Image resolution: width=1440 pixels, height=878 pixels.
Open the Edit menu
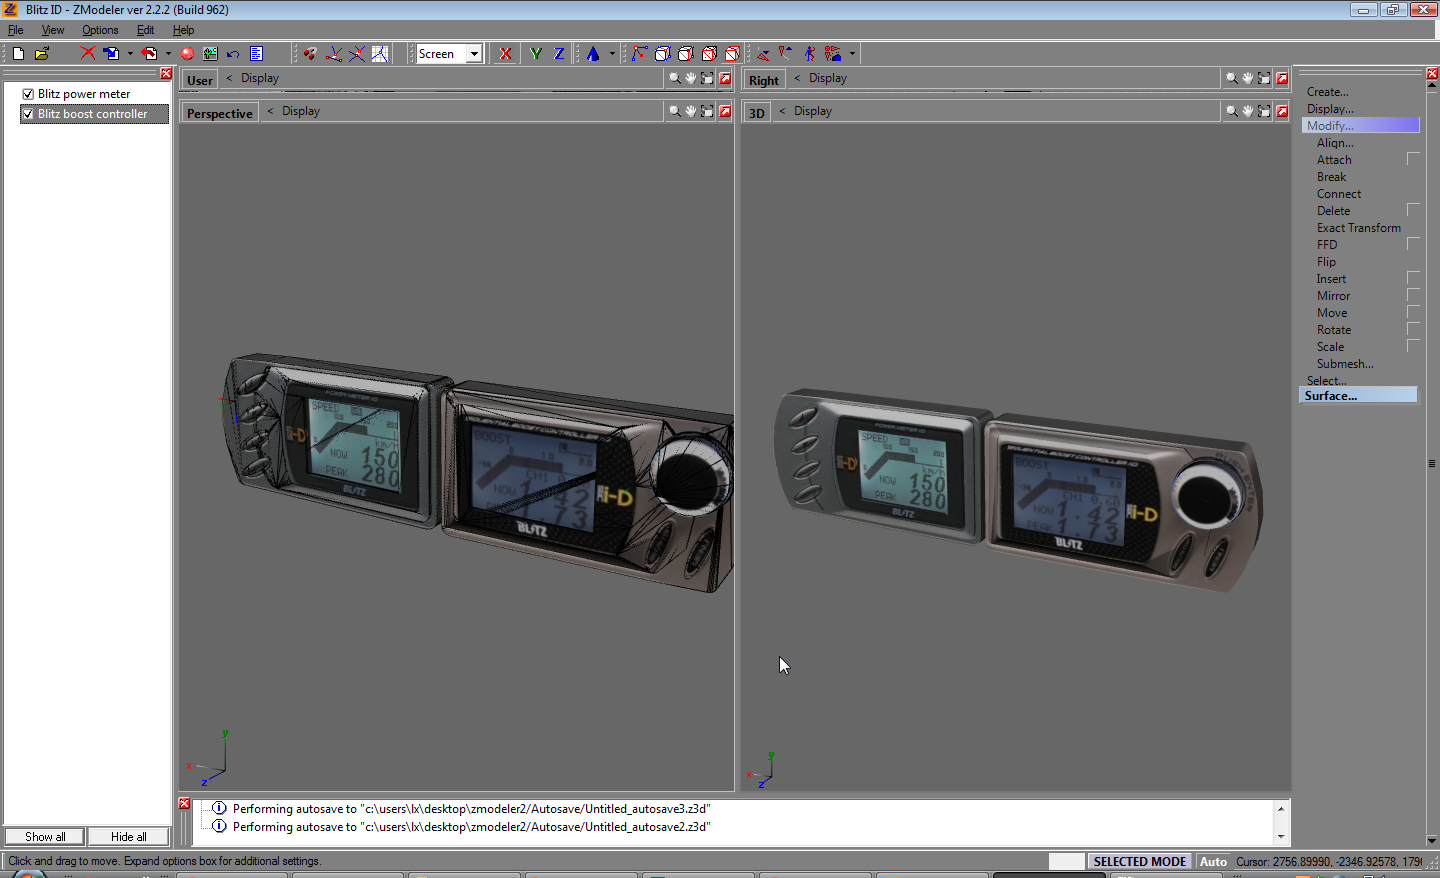[x=145, y=30]
